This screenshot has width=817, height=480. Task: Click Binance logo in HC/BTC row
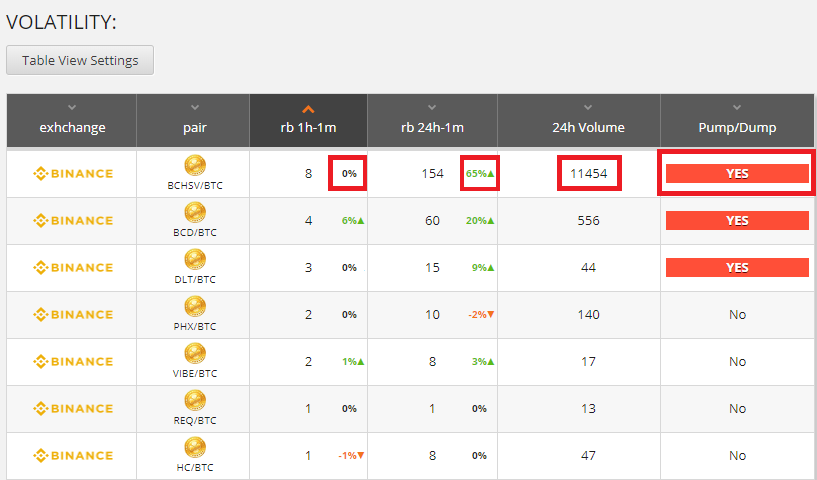pyautogui.click(x=72, y=455)
